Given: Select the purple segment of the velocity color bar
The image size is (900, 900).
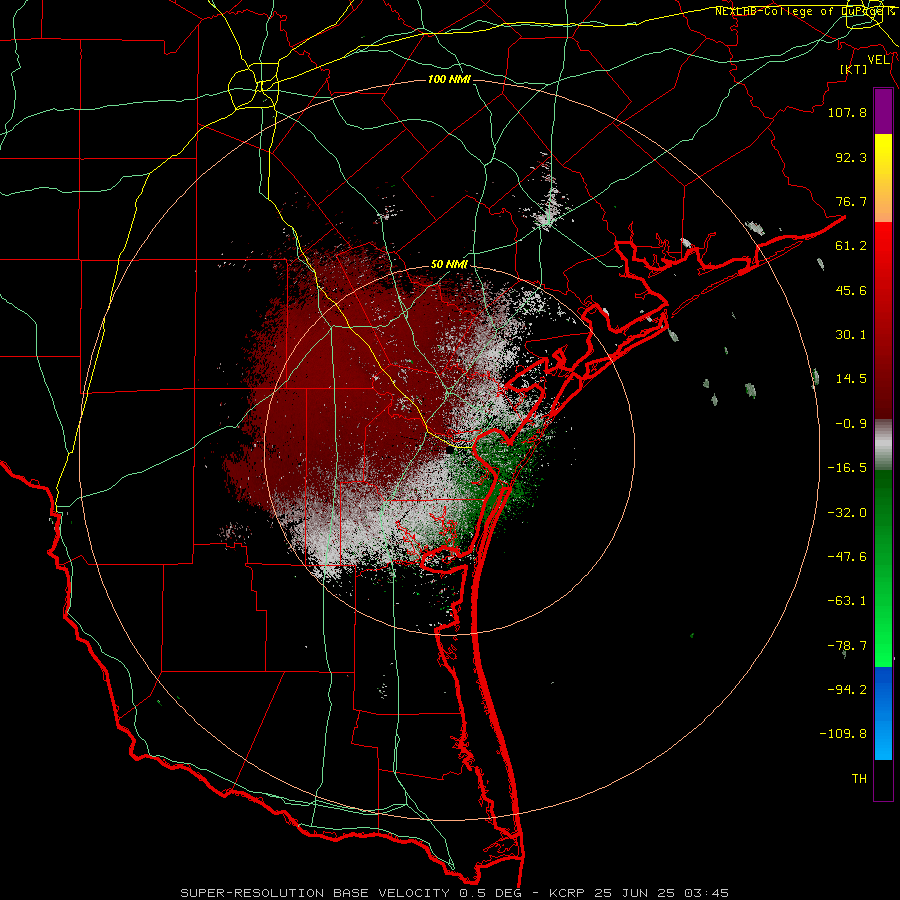Looking at the screenshot, I should (x=883, y=111).
